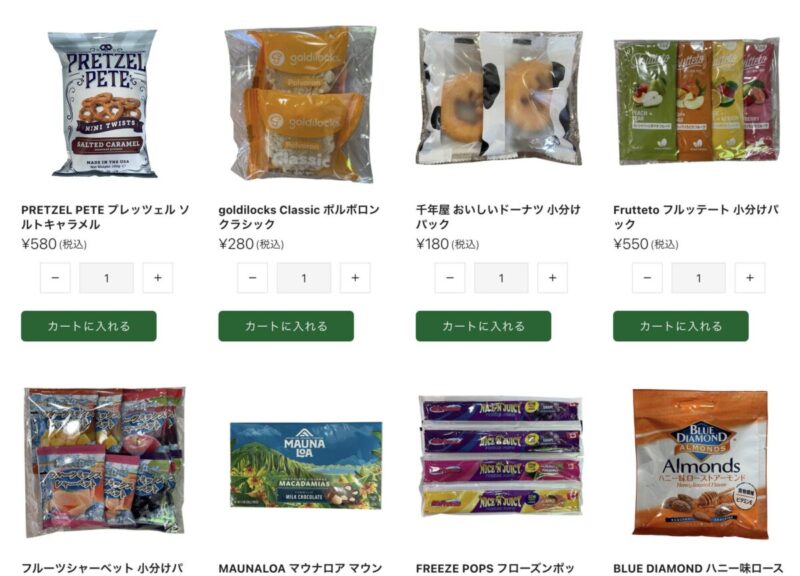The width and height of the screenshot is (800, 576).
Task: Increase quantity of 千年屋 donuts
Action: click(x=552, y=278)
